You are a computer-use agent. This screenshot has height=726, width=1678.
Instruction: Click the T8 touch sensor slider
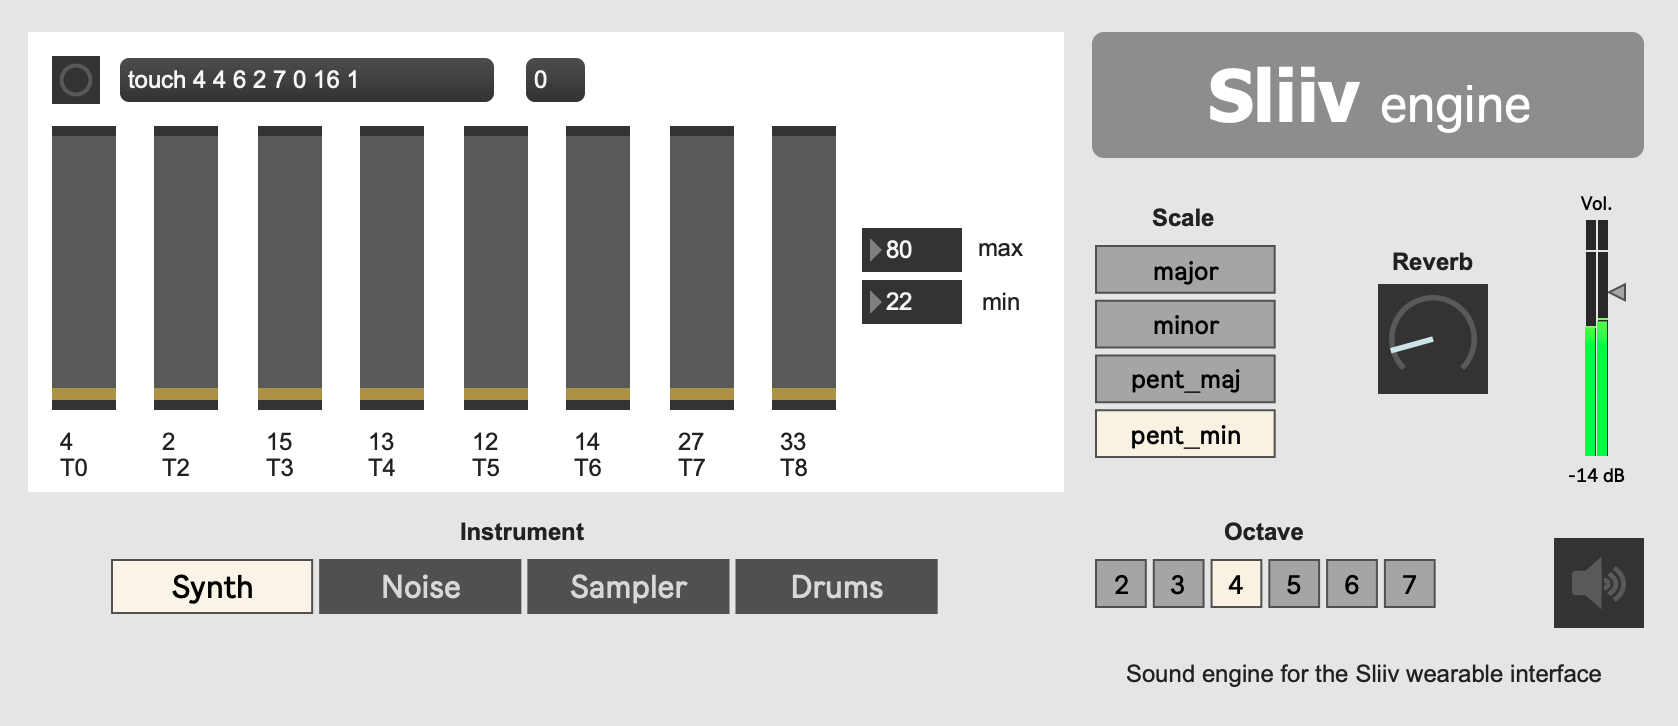pyautogui.click(x=804, y=268)
